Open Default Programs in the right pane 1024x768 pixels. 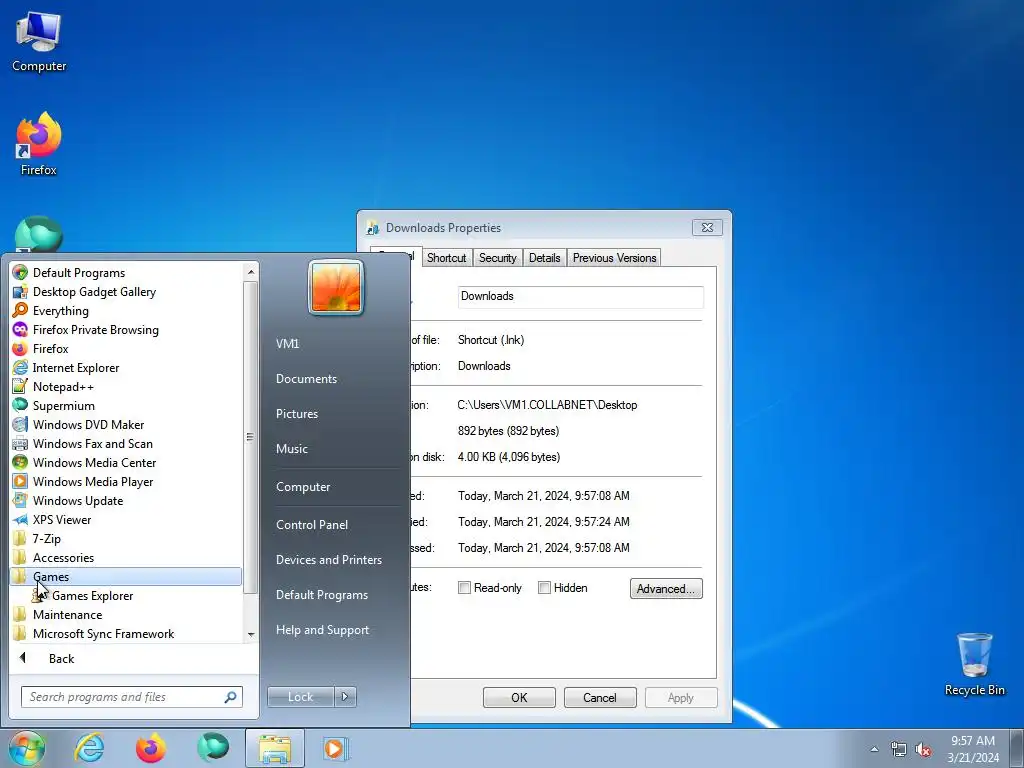(x=322, y=595)
